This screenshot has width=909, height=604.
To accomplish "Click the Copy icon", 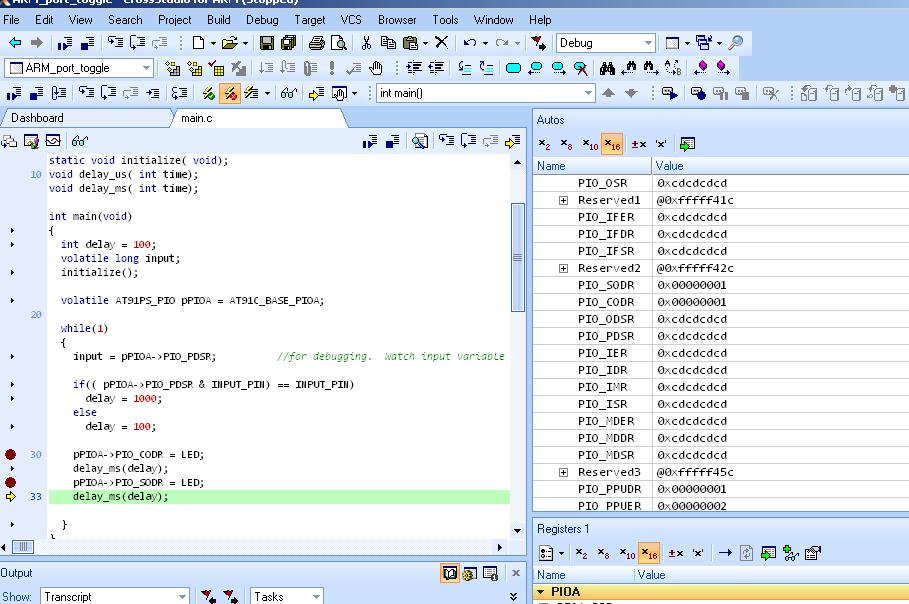I will [x=388, y=43].
